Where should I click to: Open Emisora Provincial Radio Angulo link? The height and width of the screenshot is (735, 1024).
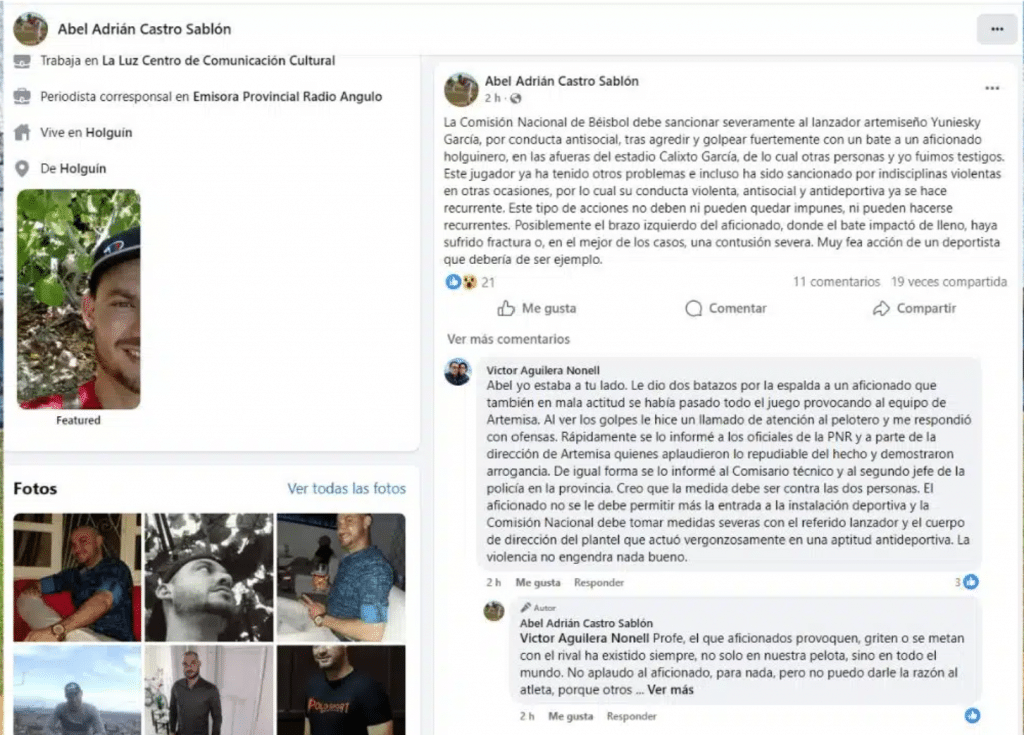pos(287,97)
